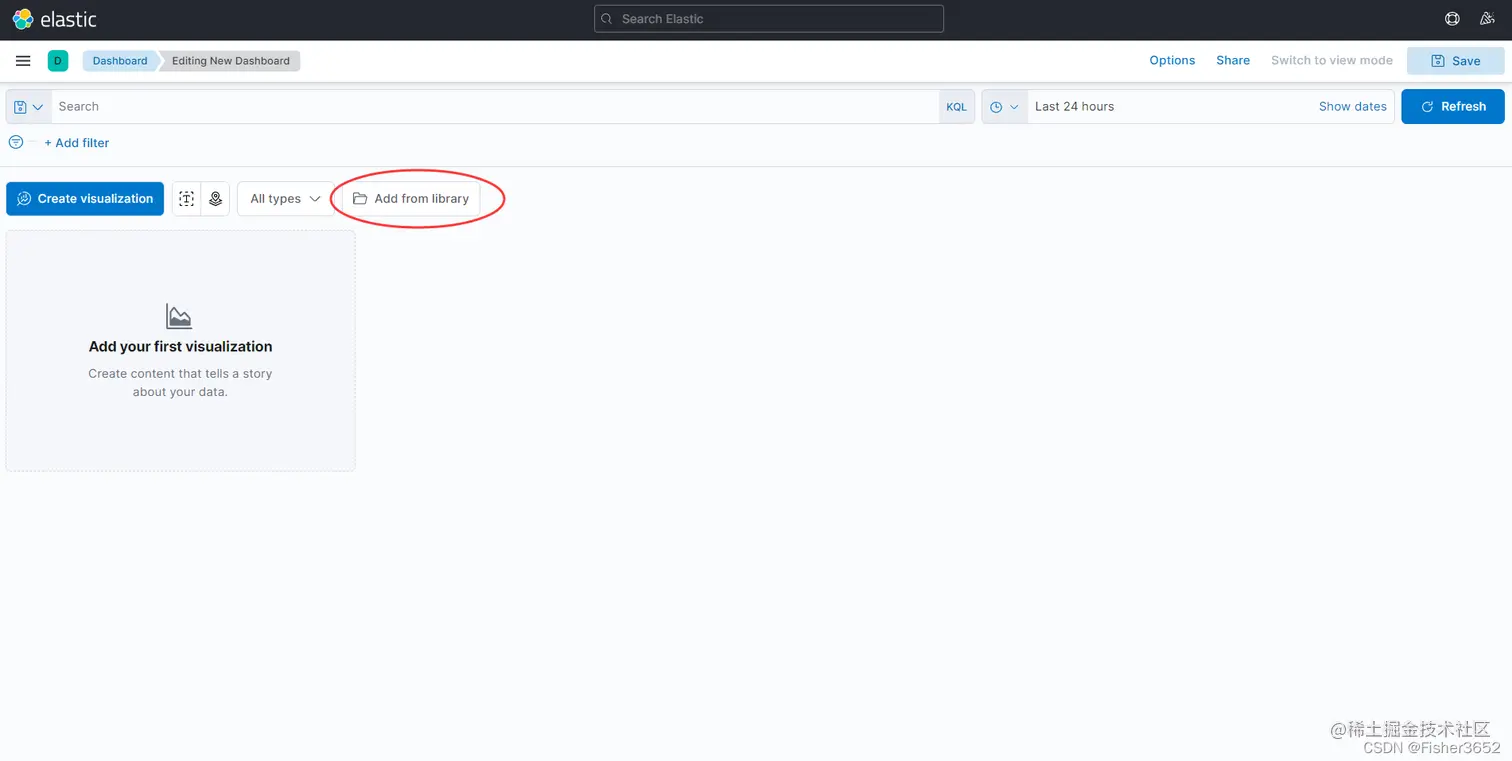Click the Refresh button
This screenshot has width=1512, height=761.
tap(1453, 107)
